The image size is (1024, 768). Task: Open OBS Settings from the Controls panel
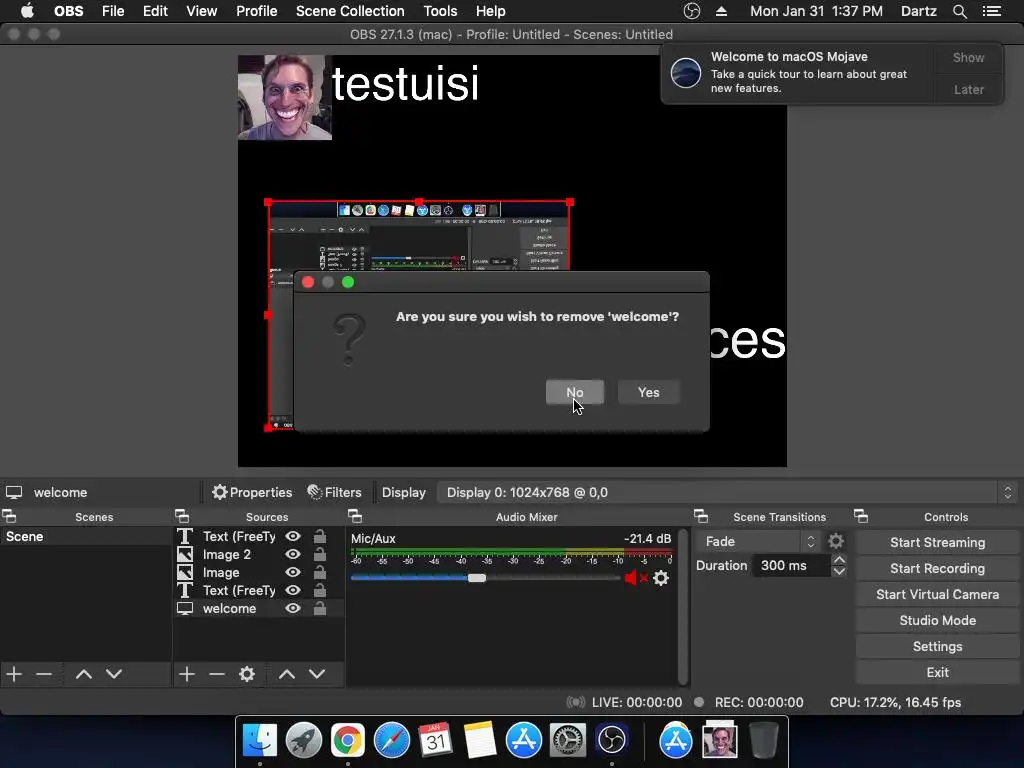[x=937, y=647]
